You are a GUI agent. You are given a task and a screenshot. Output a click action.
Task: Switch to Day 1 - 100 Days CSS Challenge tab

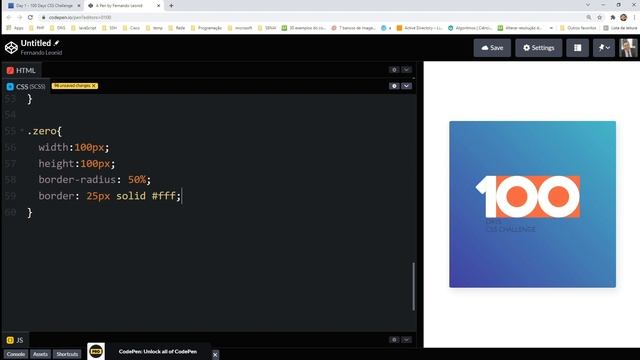(44, 6)
